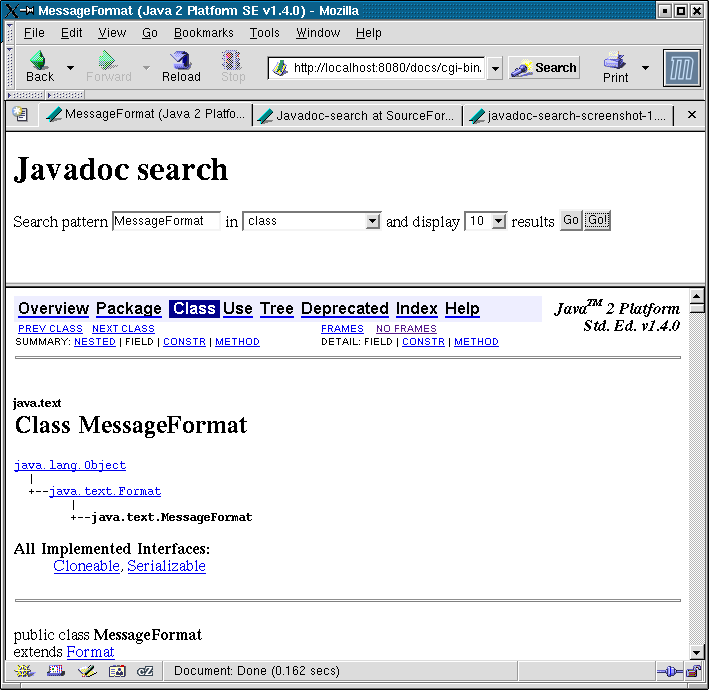Open the Edit menu
Screen dimensions: 709x690
tap(71, 33)
